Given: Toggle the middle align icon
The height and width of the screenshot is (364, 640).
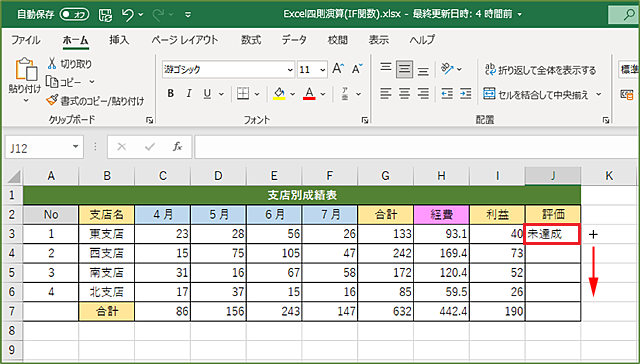Looking at the screenshot, I should click(404, 69).
